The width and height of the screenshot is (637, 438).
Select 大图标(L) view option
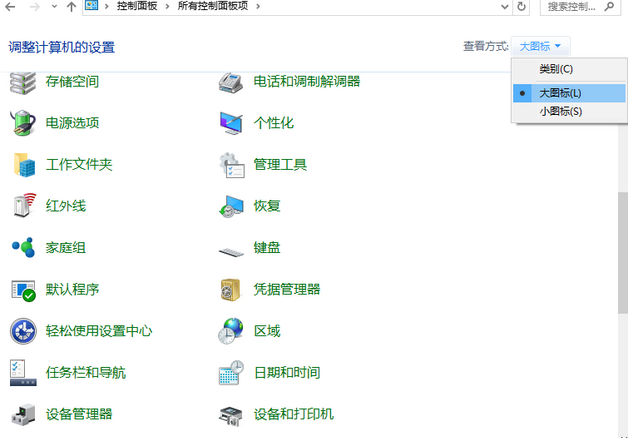coord(569,93)
